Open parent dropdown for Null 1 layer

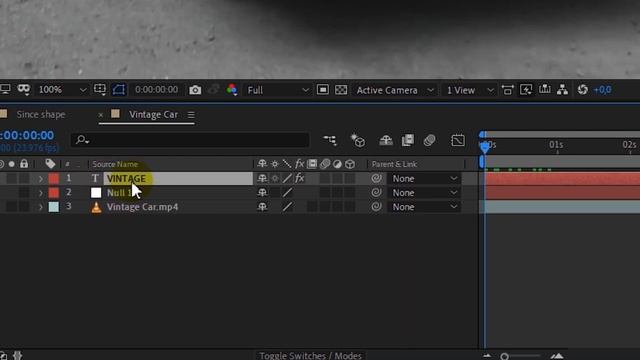pos(424,193)
